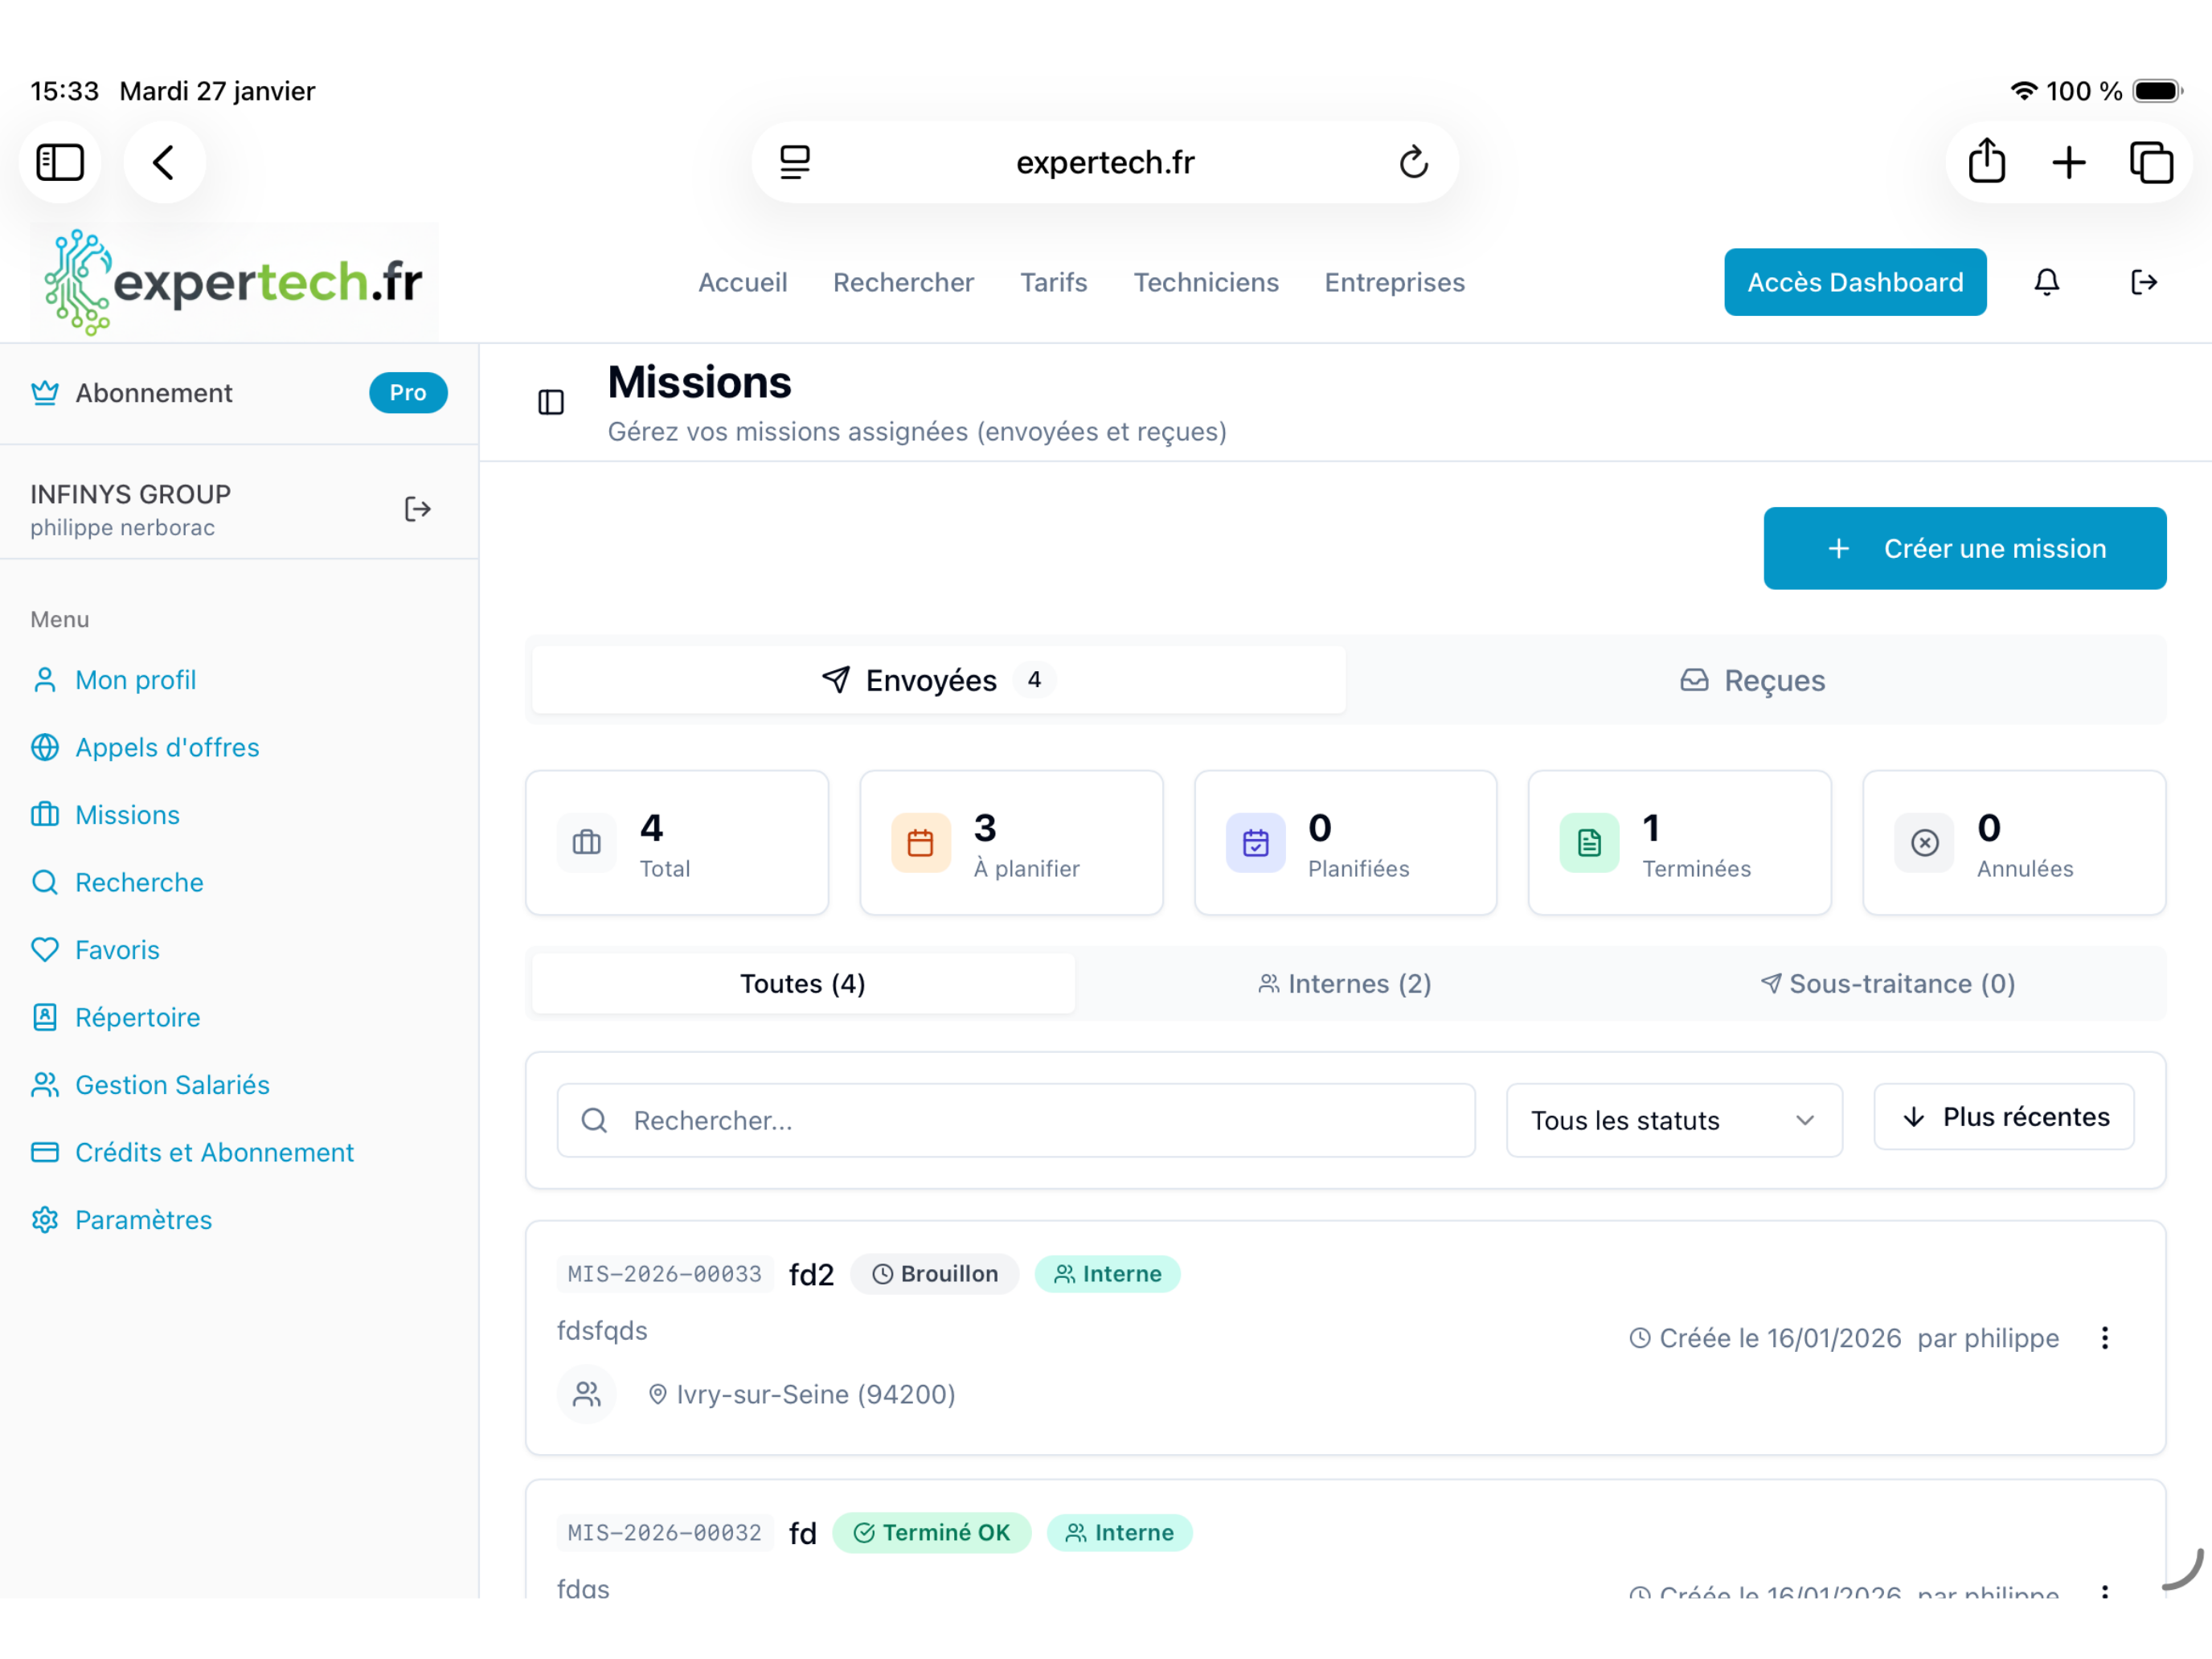Click the Terminées document icon
Image resolution: width=2212 pixels, height=1659 pixels.
pyautogui.click(x=1589, y=843)
